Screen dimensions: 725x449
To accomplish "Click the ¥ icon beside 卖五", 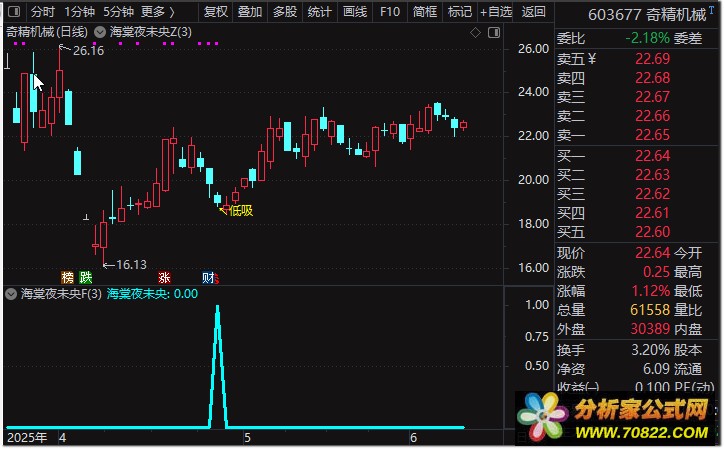I will point(591,59).
